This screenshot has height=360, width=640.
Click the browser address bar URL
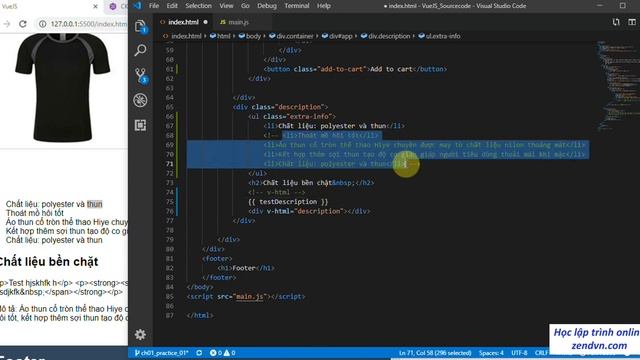[x=89, y=24]
